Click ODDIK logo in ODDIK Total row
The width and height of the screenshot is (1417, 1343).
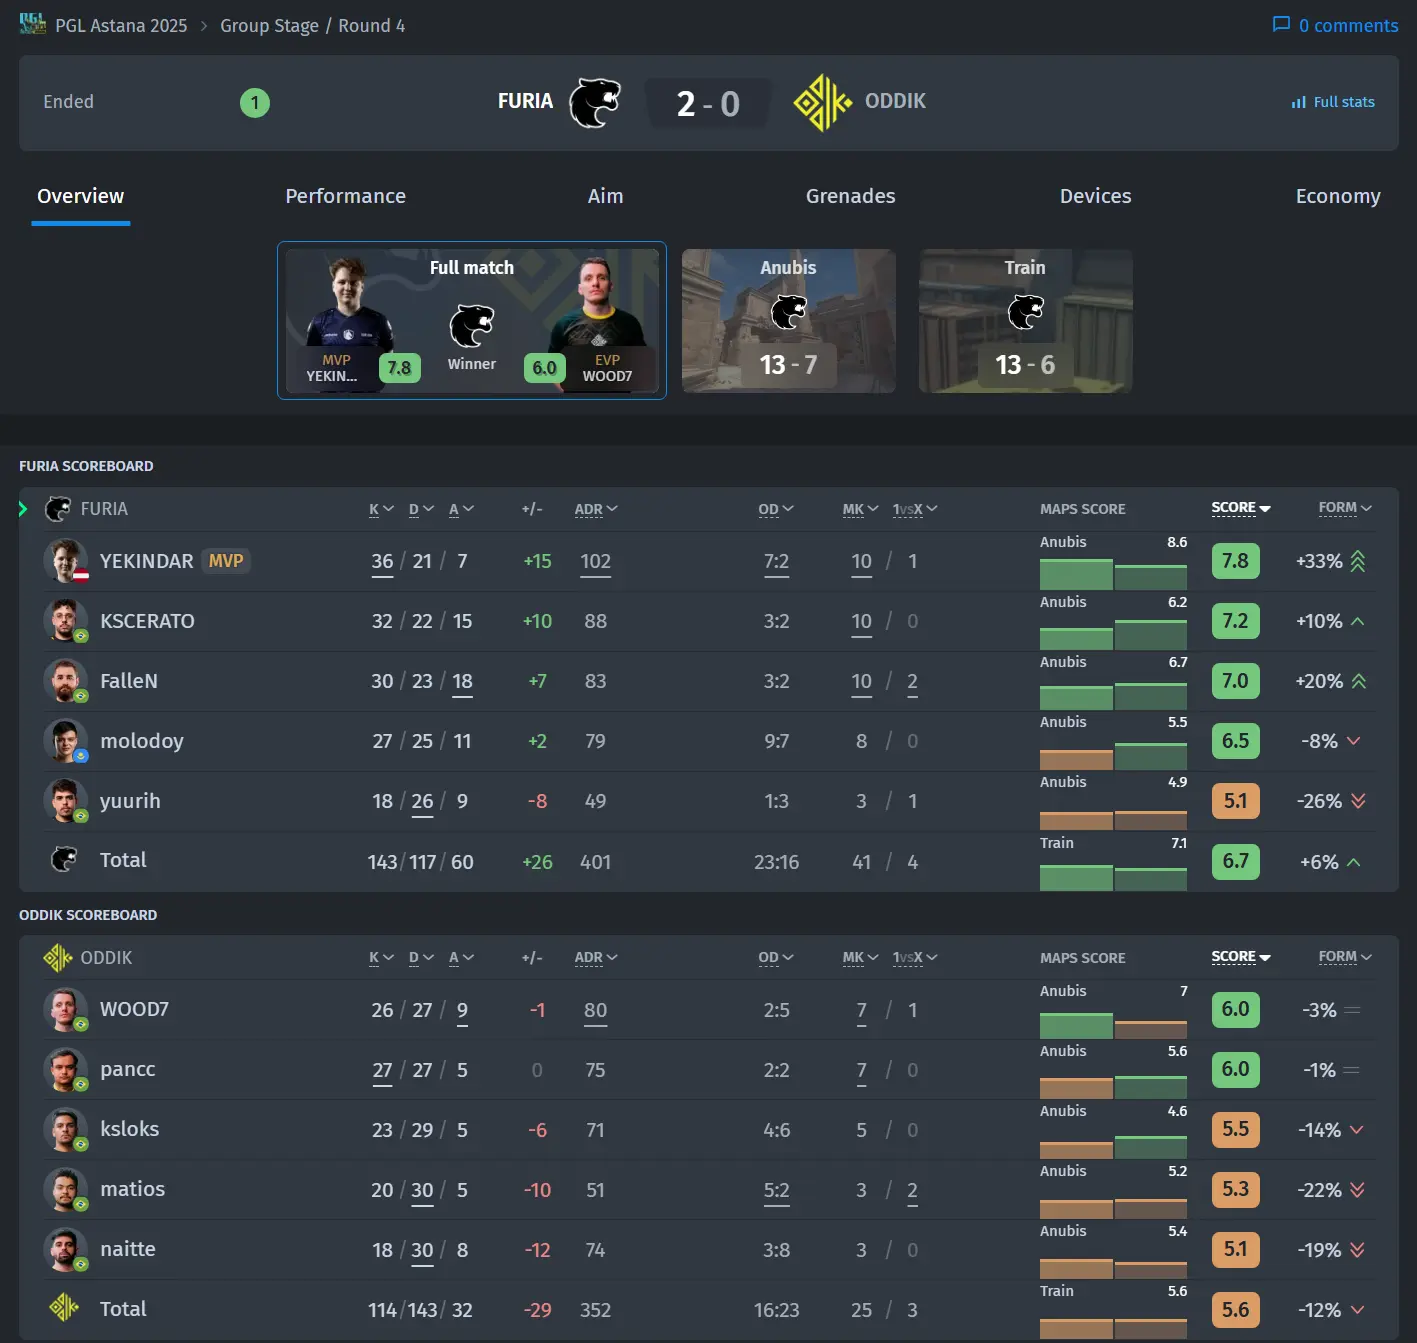[x=64, y=1308]
